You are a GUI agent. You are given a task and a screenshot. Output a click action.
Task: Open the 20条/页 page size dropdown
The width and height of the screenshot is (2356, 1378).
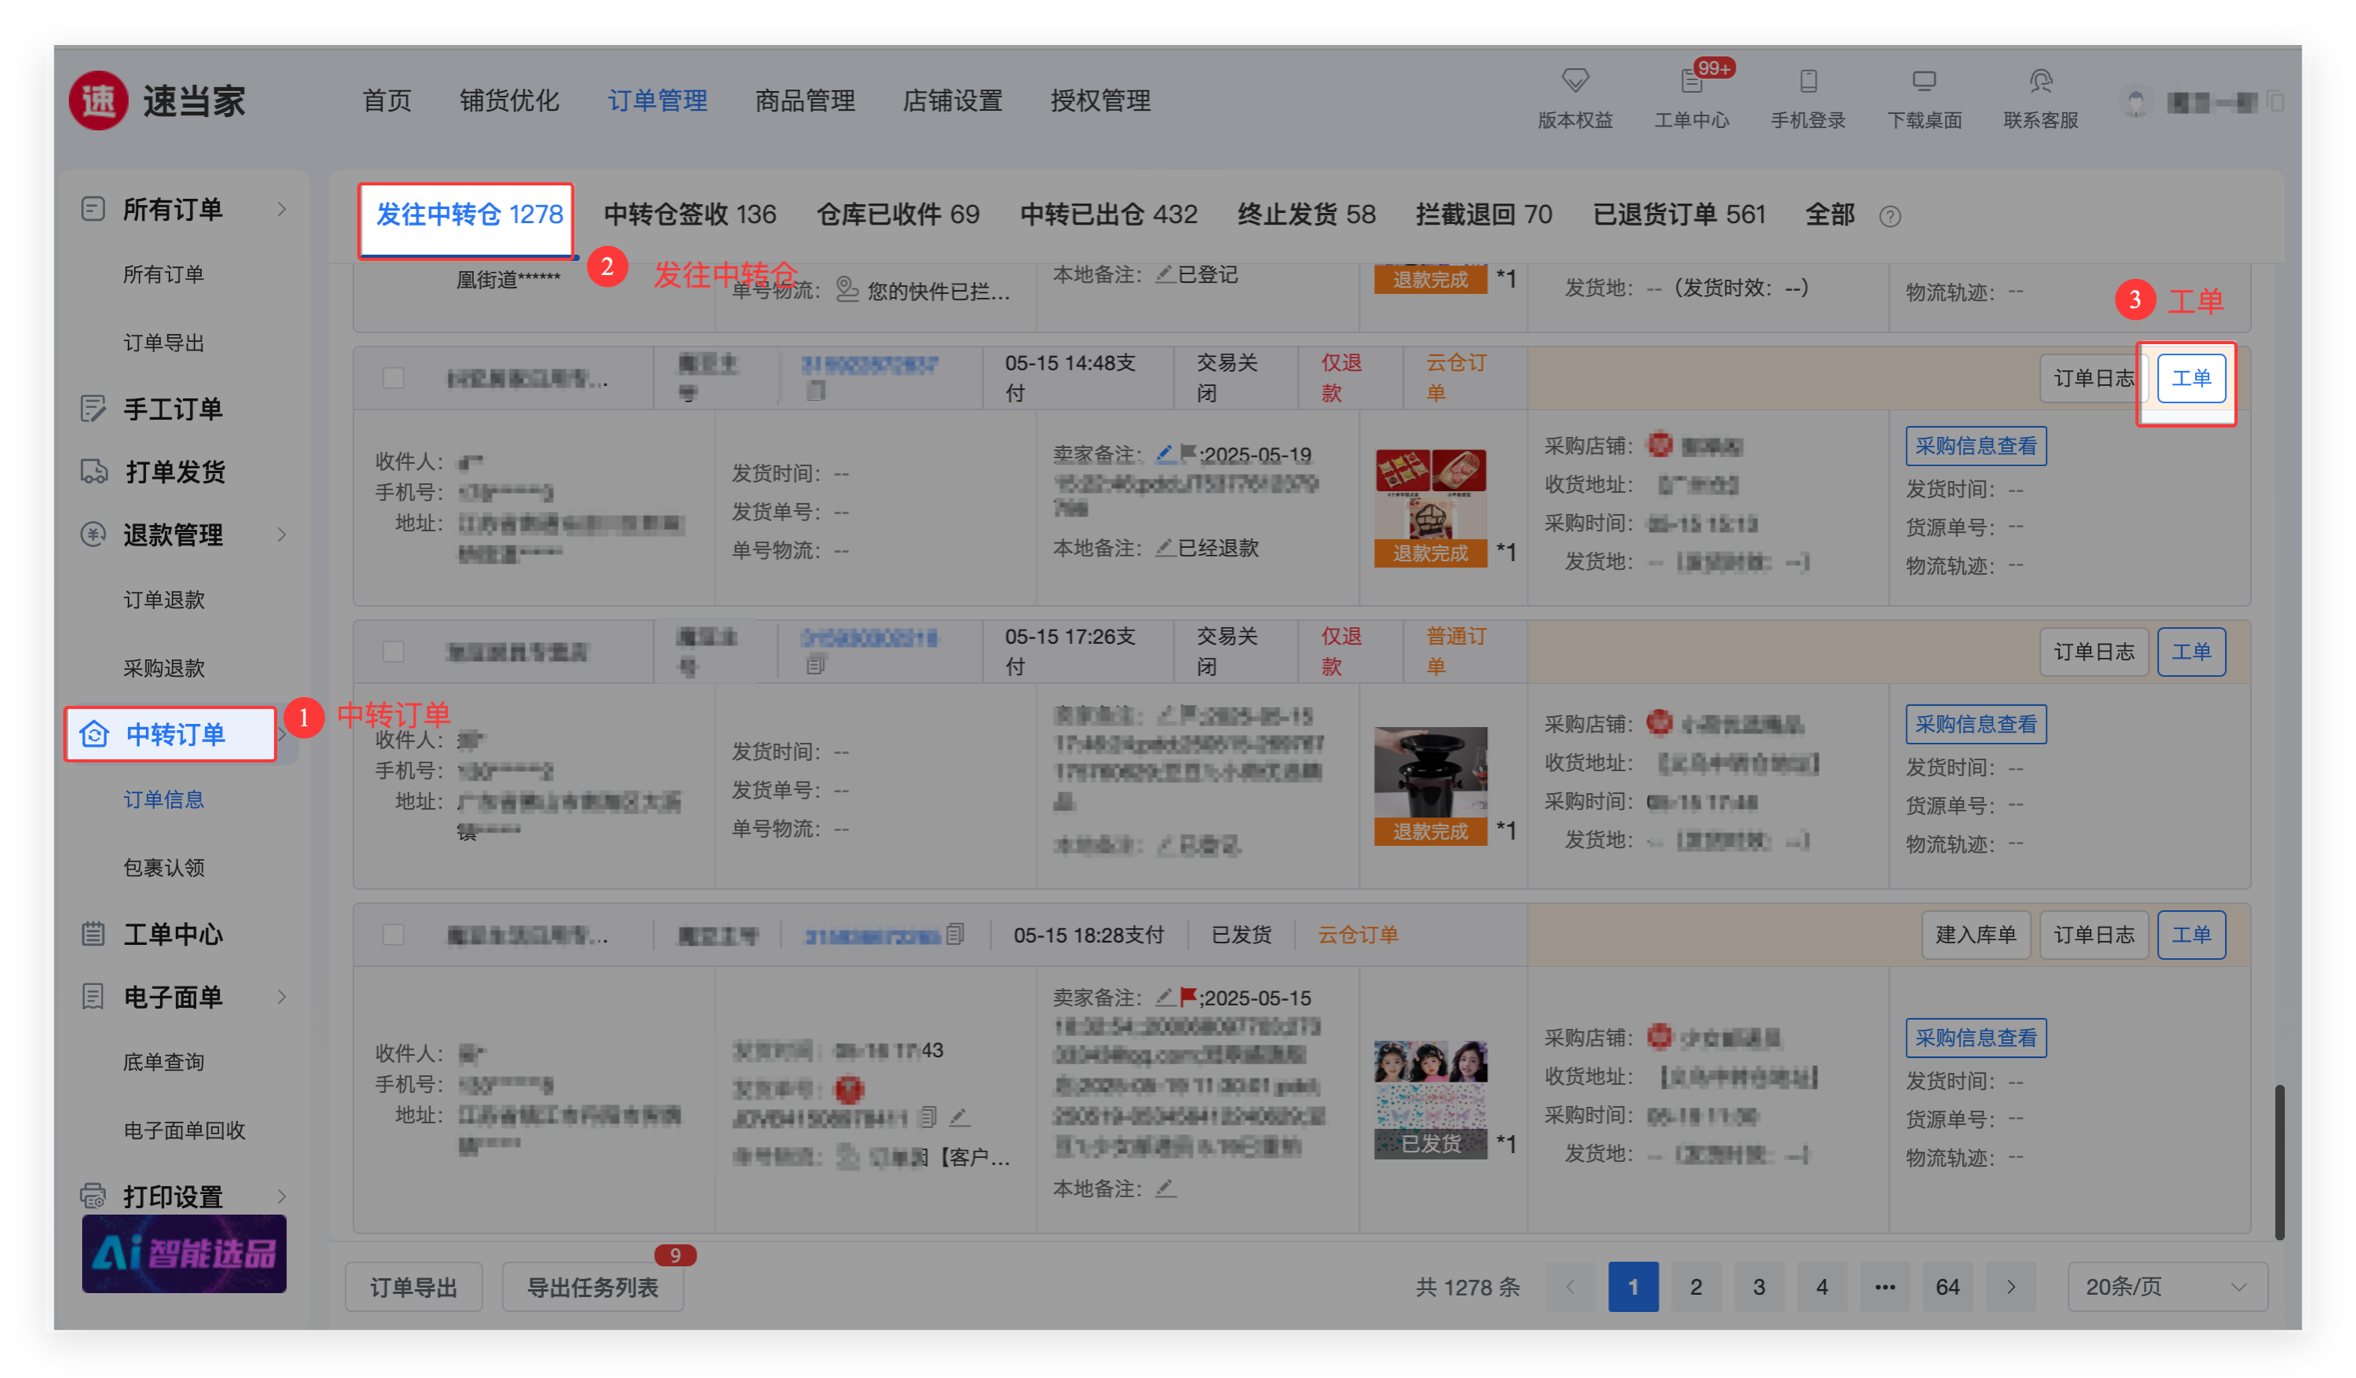pos(2166,1287)
